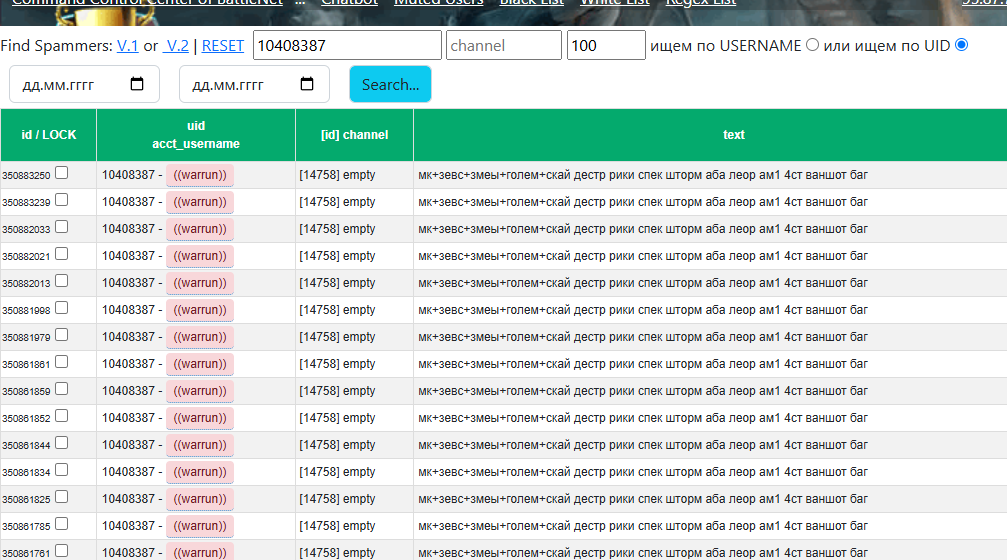Viewport: 1007px width, 560px height.
Task: Click the Search... button
Action: point(390,84)
